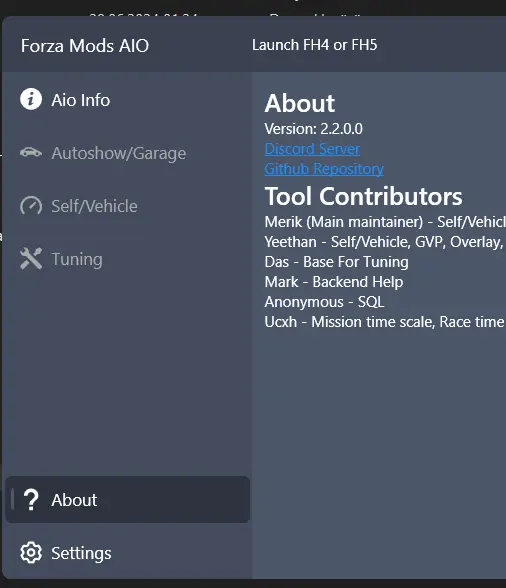Click the speedometer icon next to Self/Vehicle

31,206
